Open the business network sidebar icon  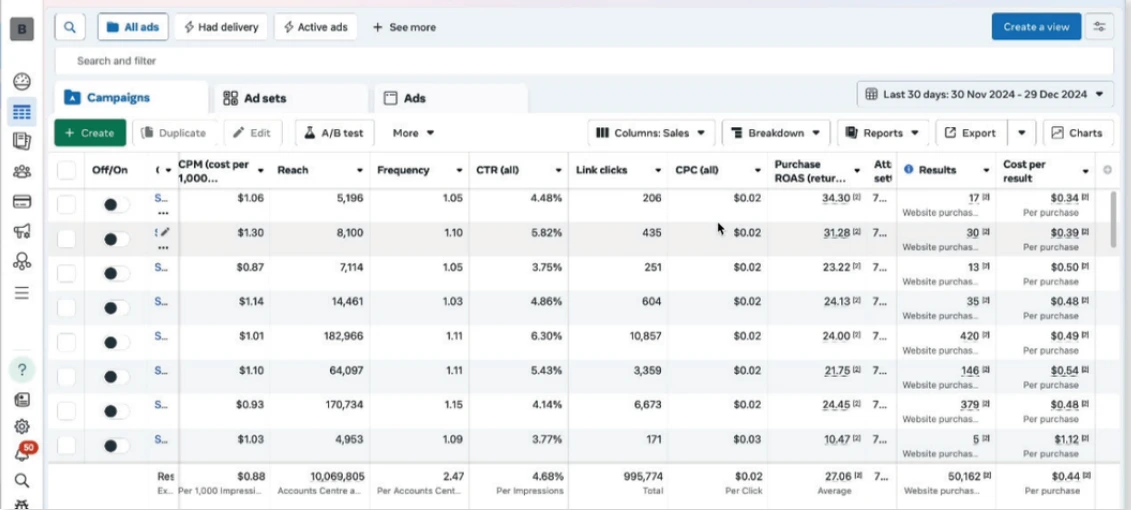[22, 261]
